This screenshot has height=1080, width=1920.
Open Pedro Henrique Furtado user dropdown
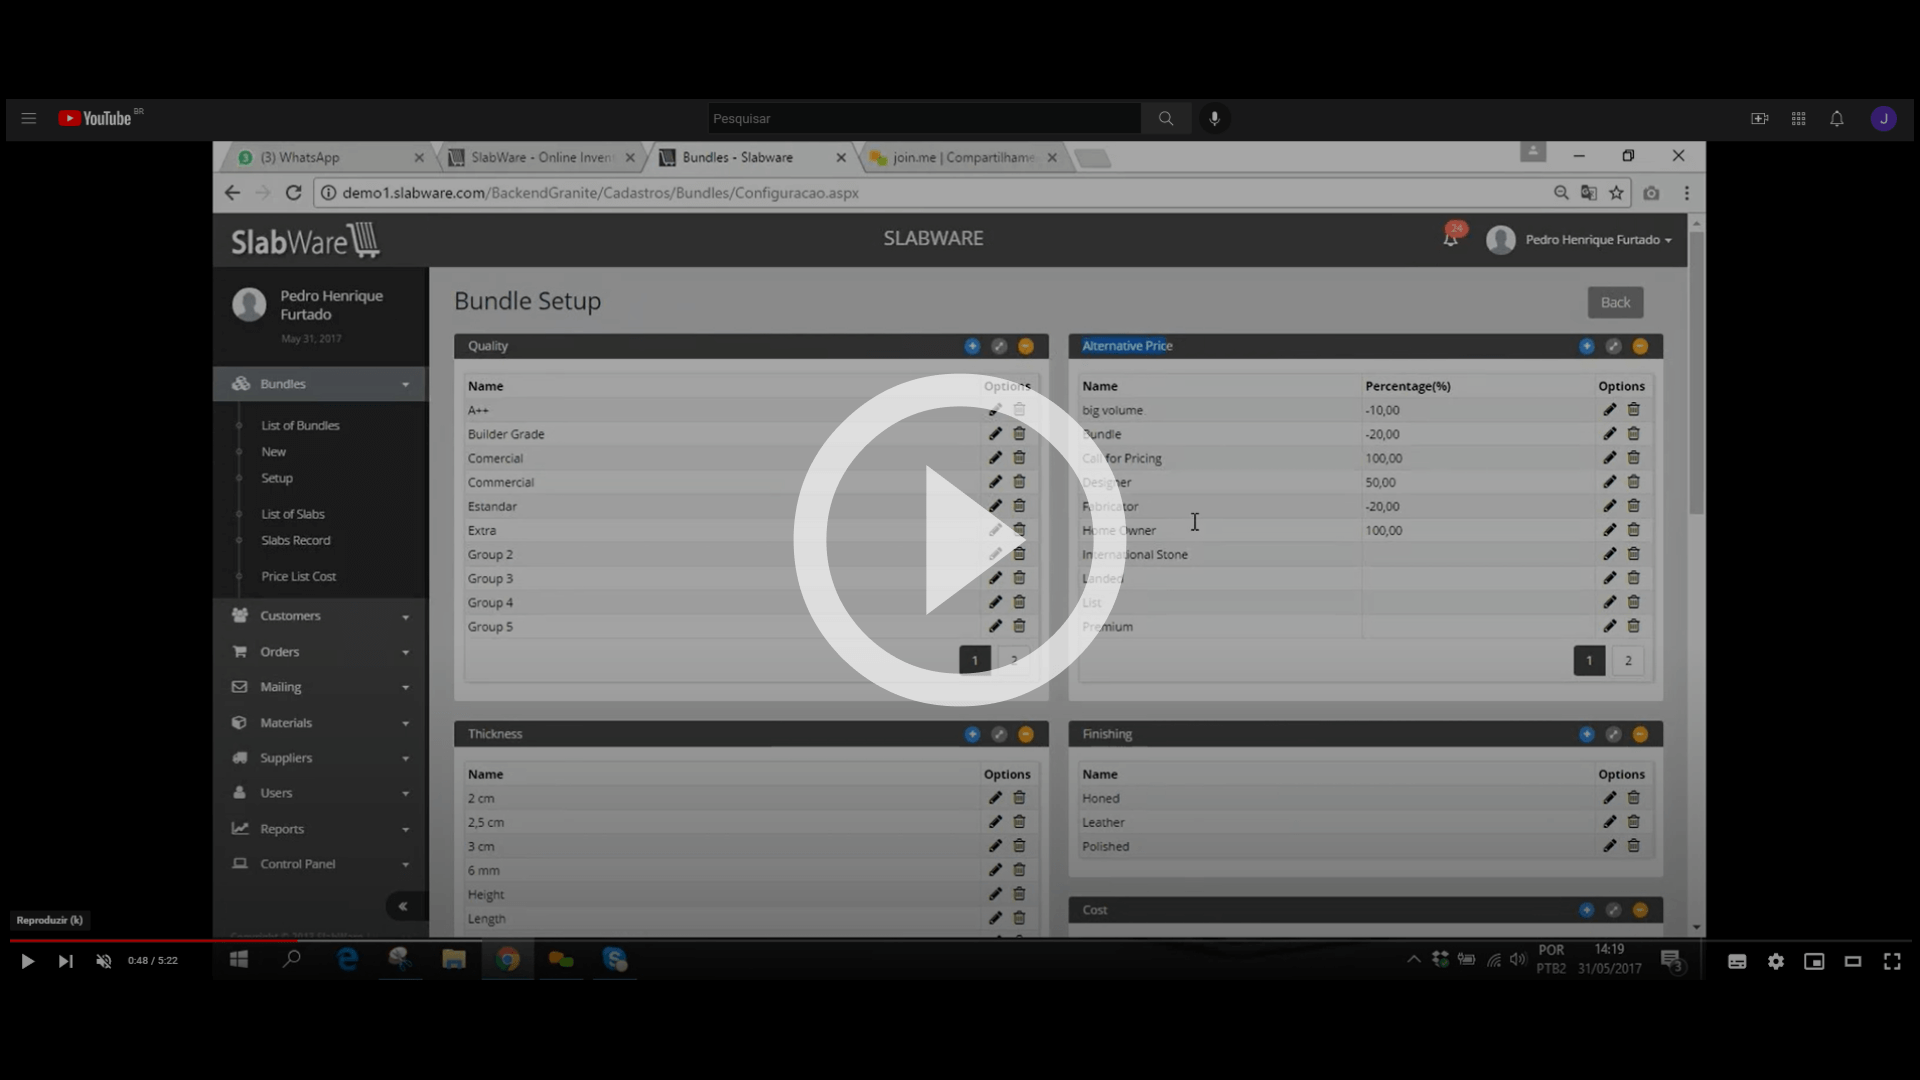point(1580,240)
